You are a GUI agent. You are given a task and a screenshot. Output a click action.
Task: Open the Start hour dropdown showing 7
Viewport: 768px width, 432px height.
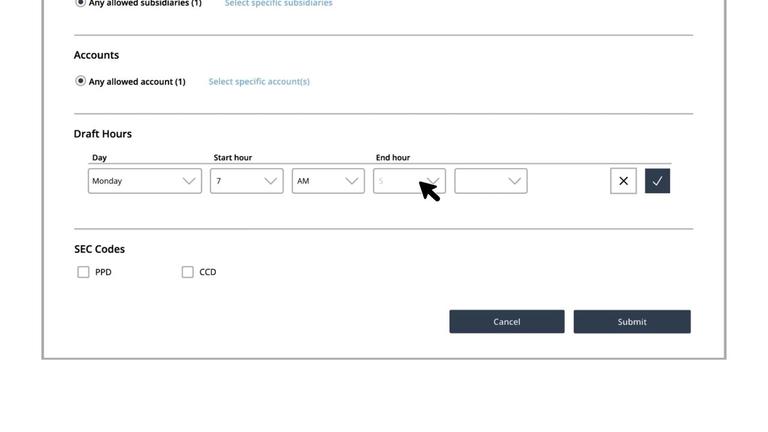pos(236,181)
